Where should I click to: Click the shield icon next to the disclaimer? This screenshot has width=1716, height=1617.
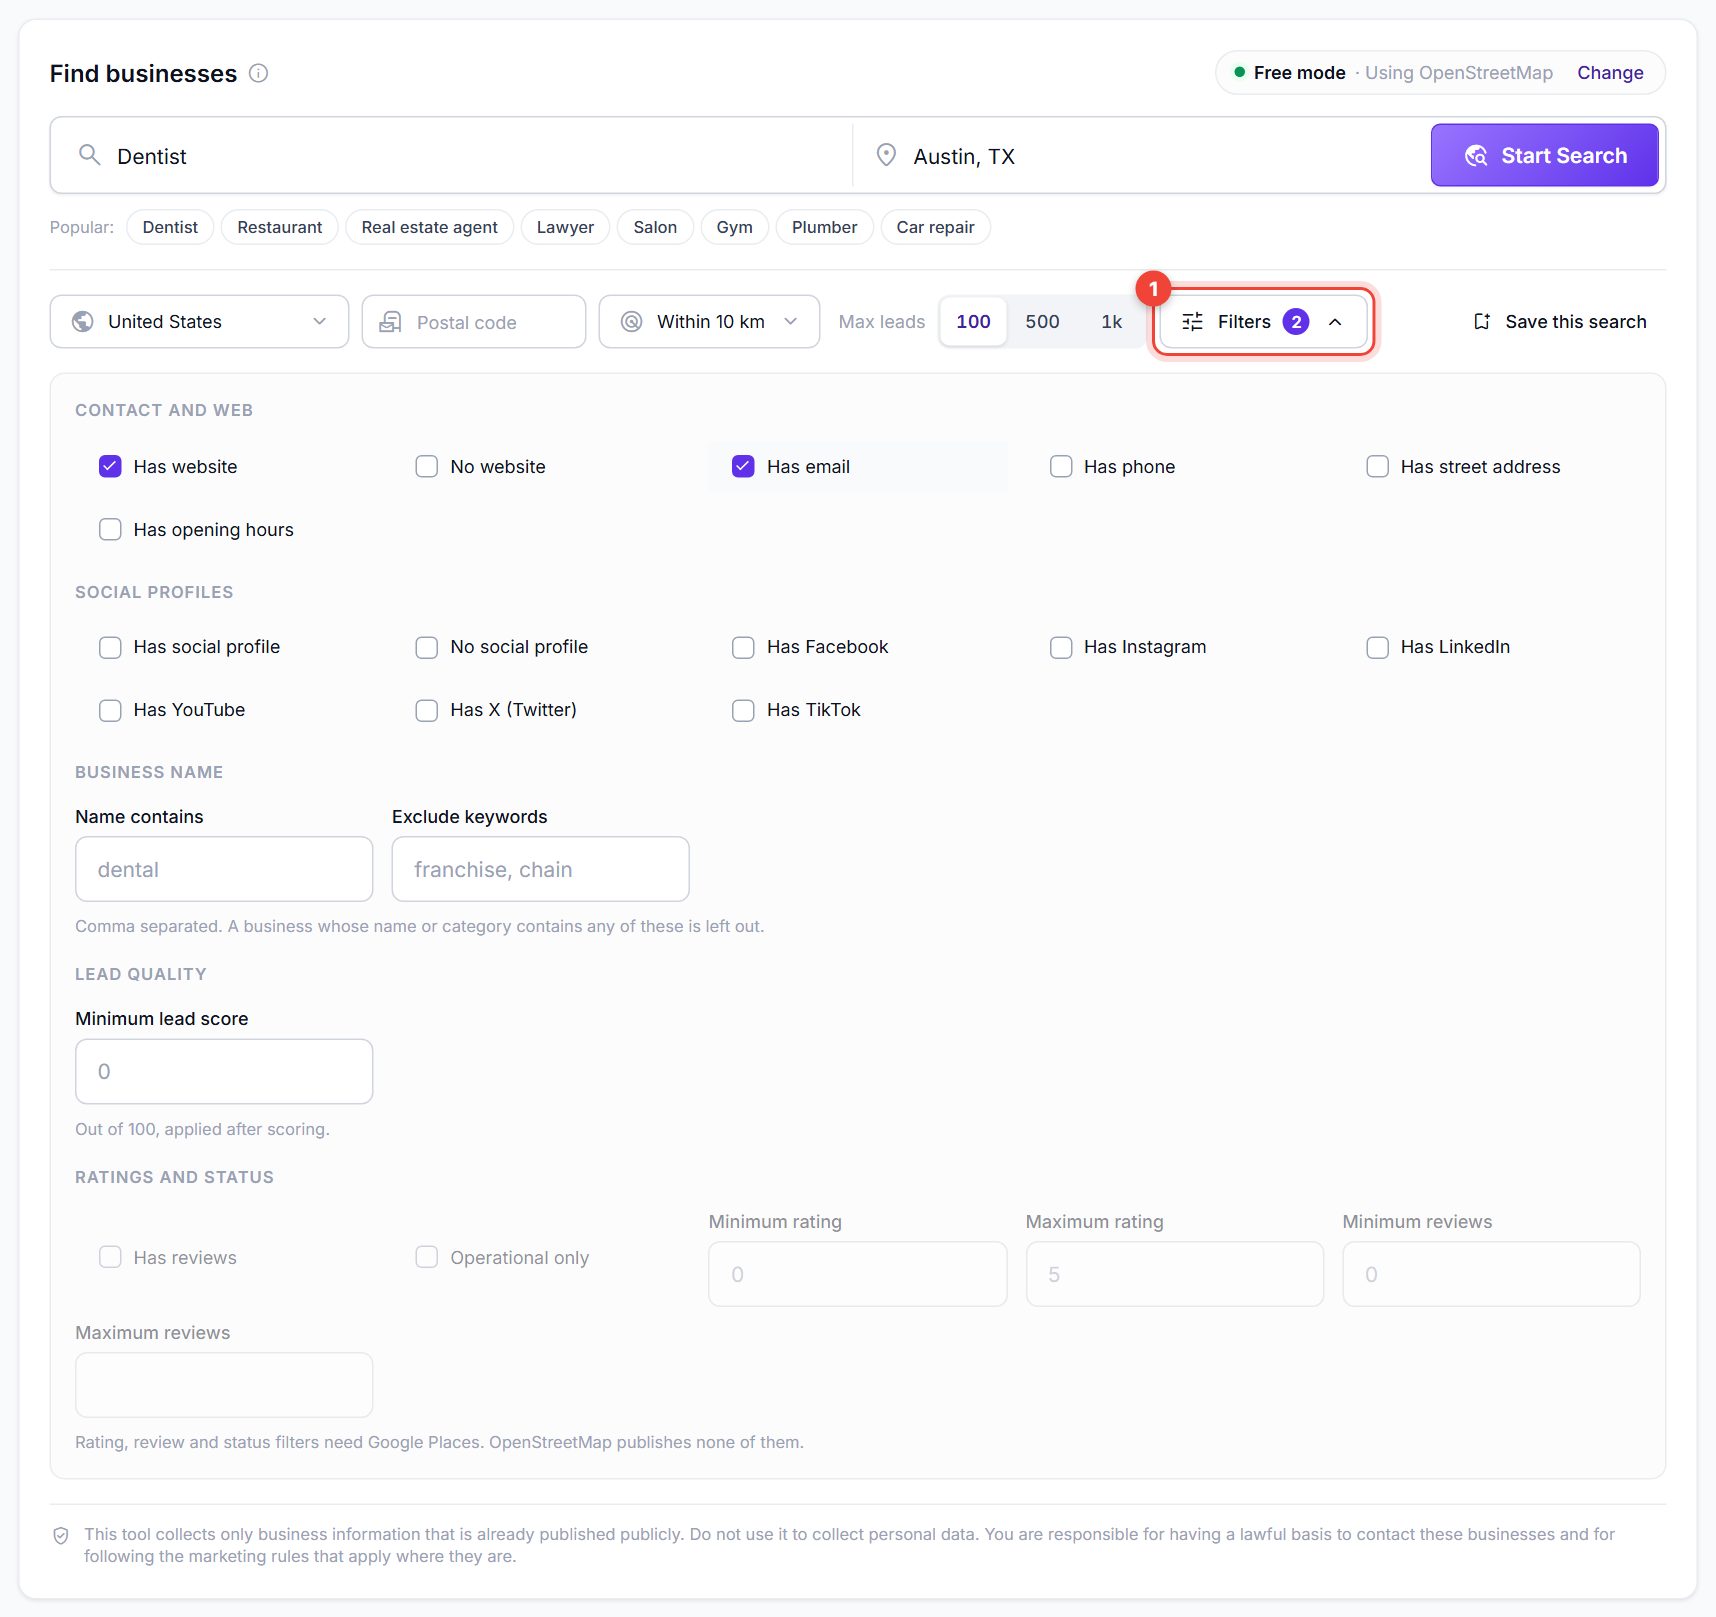tap(61, 1535)
